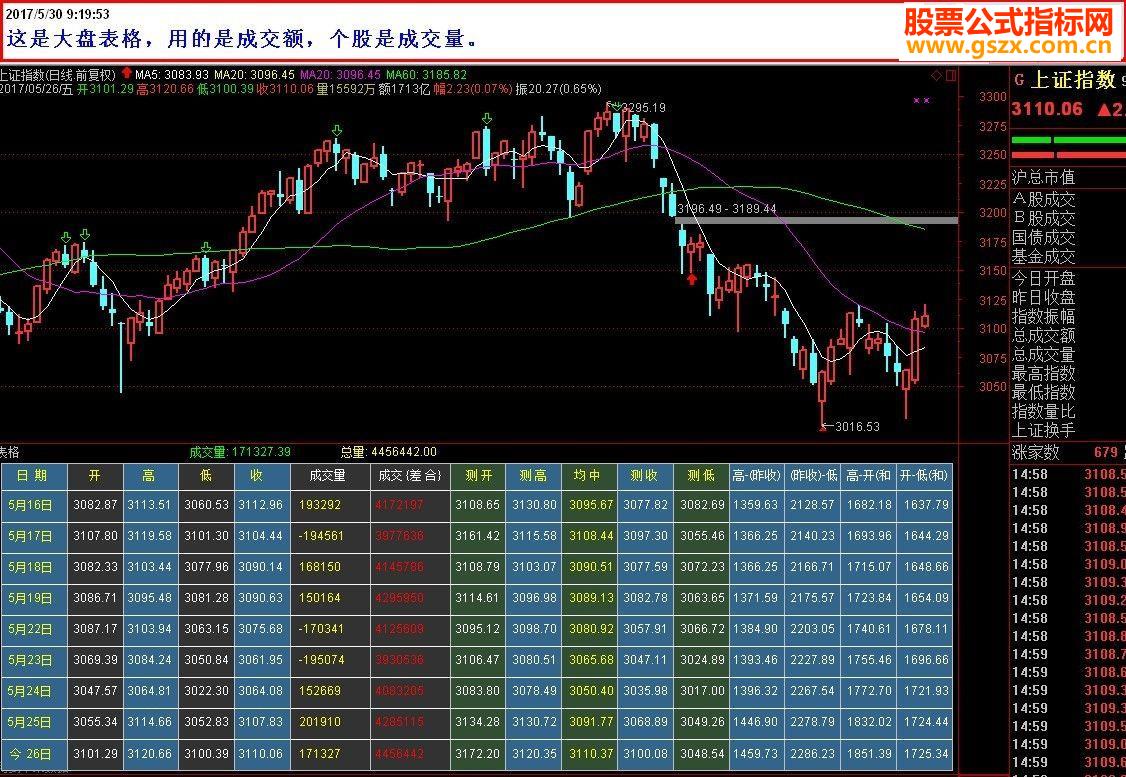
Task: Click the 3250 price axis label
Action: [x=993, y=155]
